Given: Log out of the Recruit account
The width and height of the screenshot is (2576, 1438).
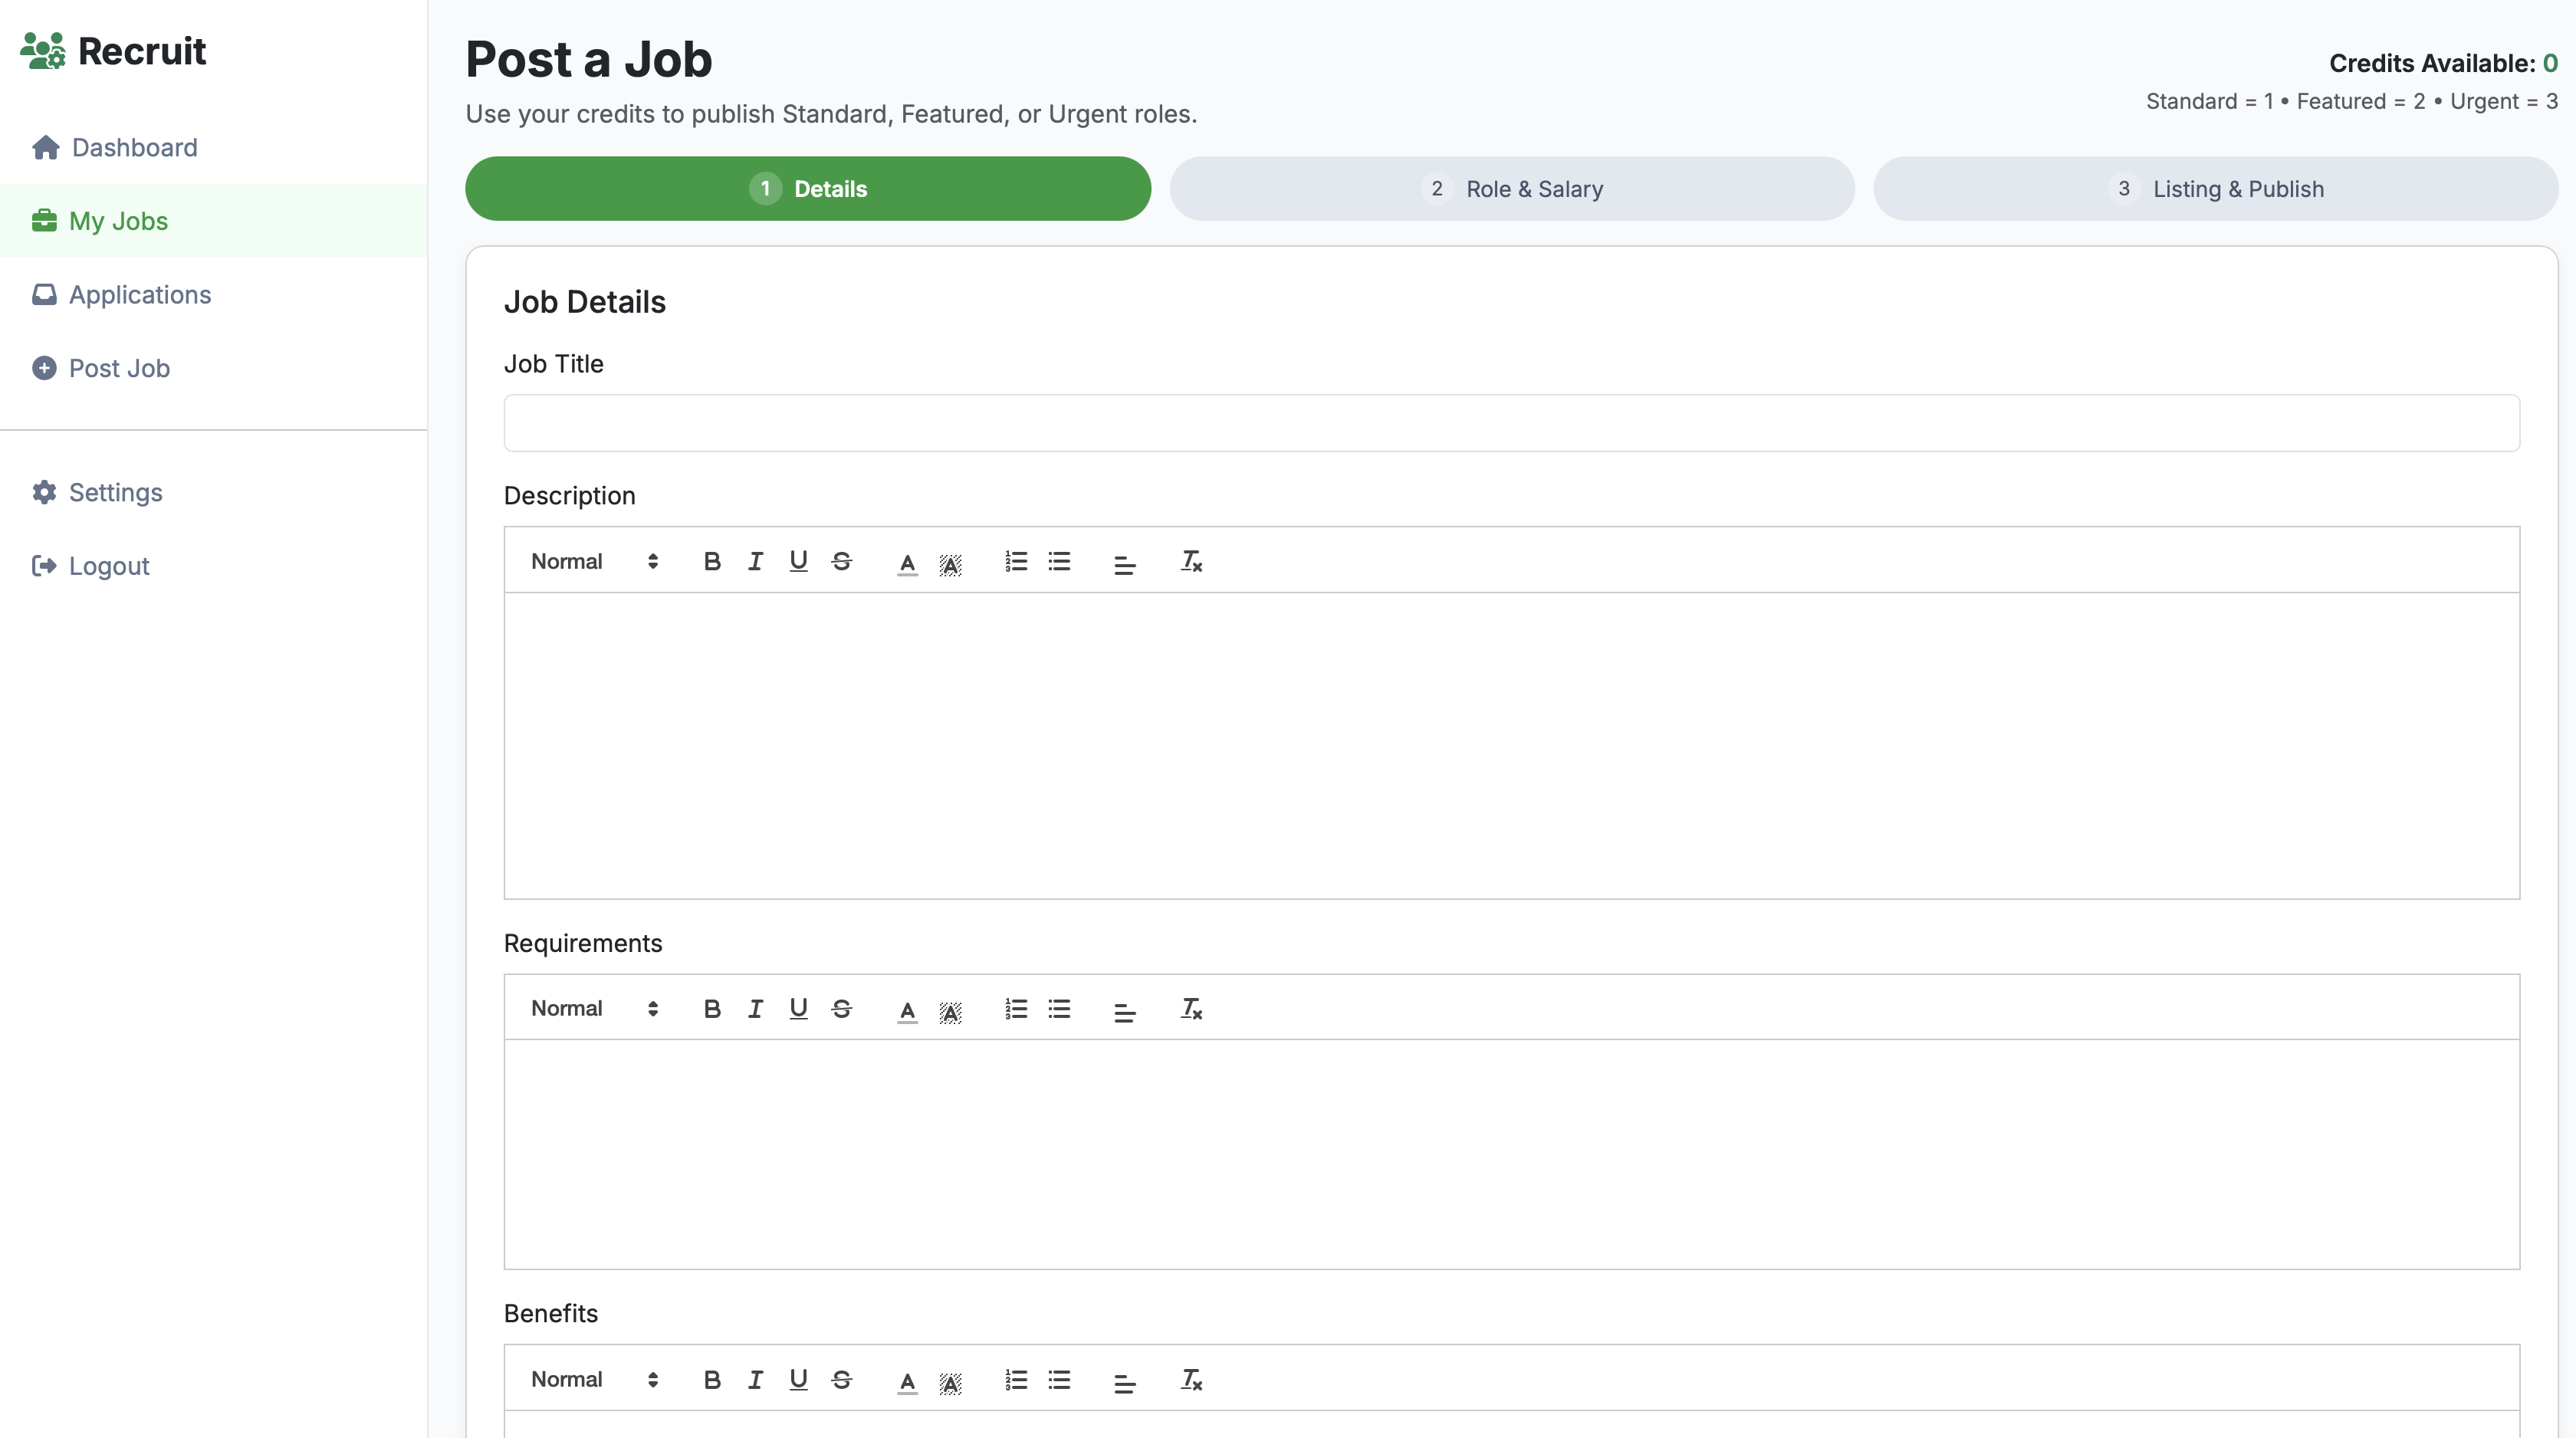Looking at the screenshot, I should click(108, 565).
